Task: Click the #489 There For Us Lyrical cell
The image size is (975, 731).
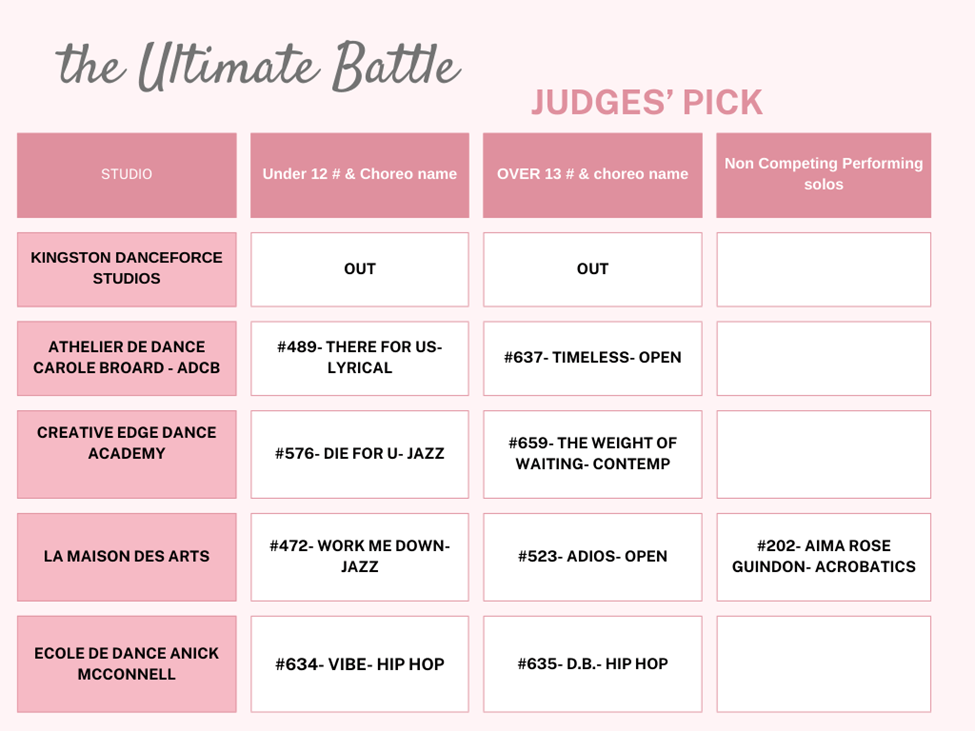Action: click(359, 357)
